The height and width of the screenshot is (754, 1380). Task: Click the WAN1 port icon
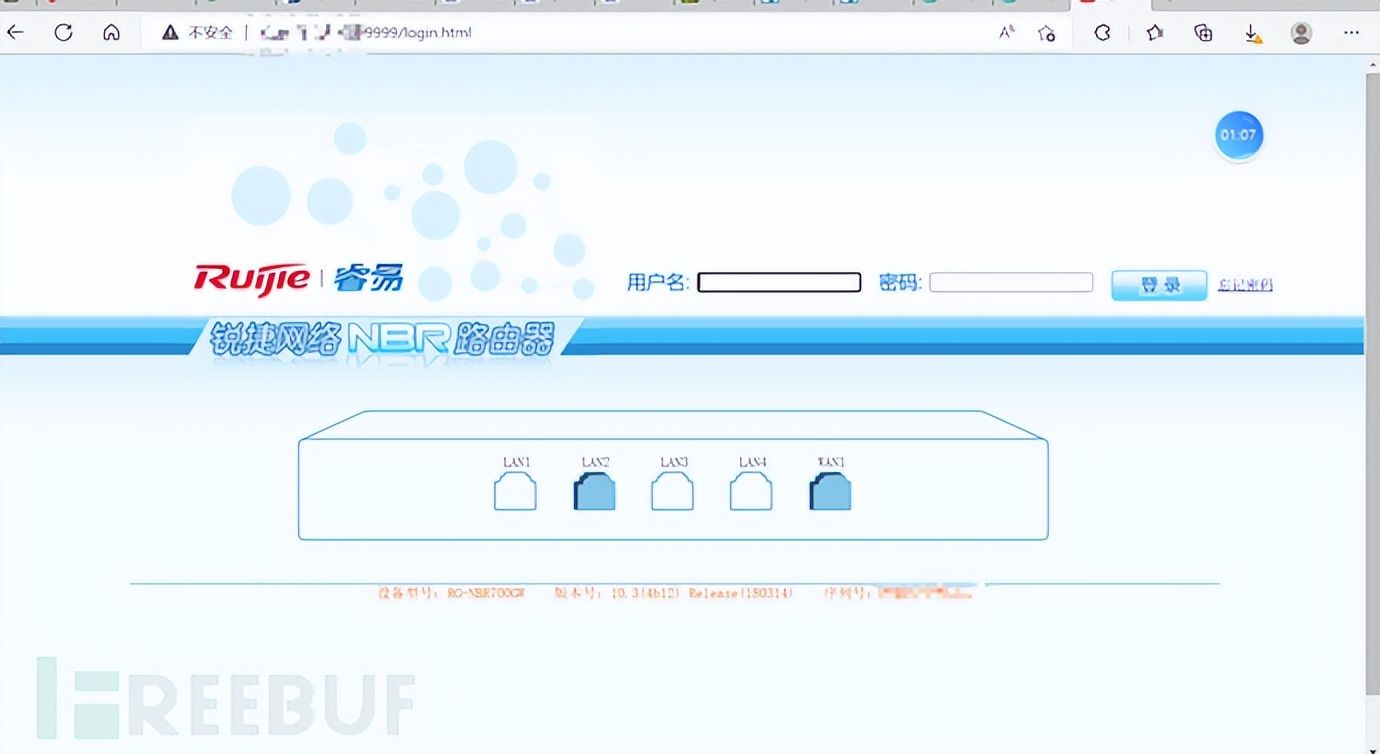(x=830, y=492)
